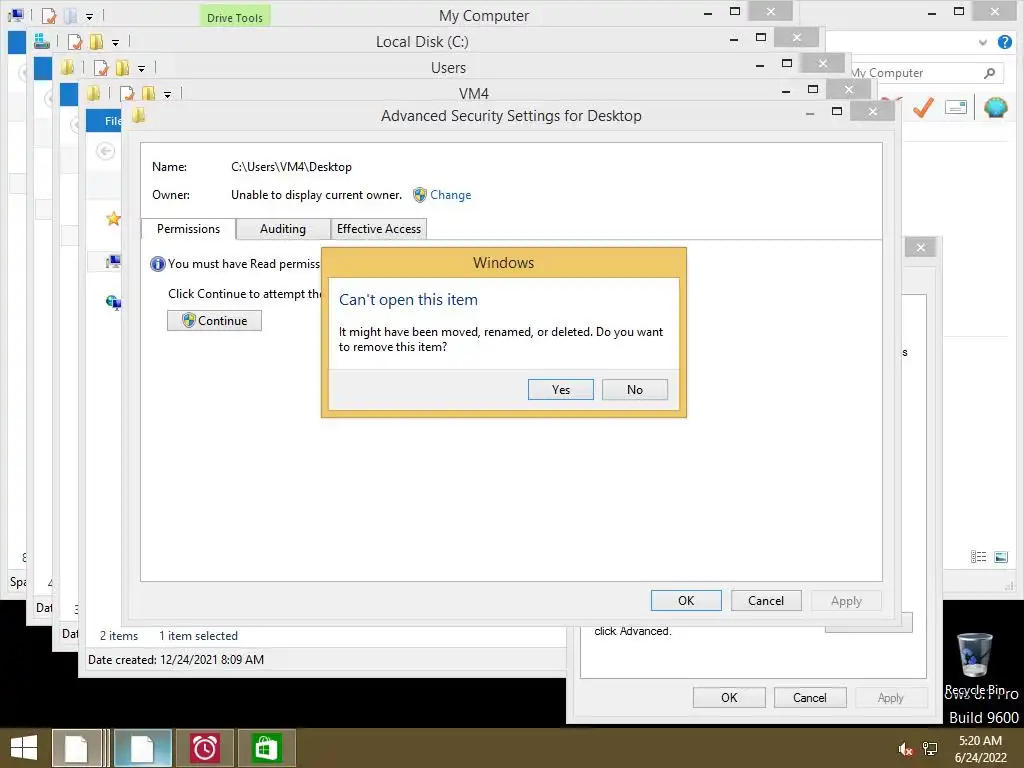Screen dimensions: 1024x768
Task: Click Yes in the Can't open this item dialog
Action: point(560,389)
